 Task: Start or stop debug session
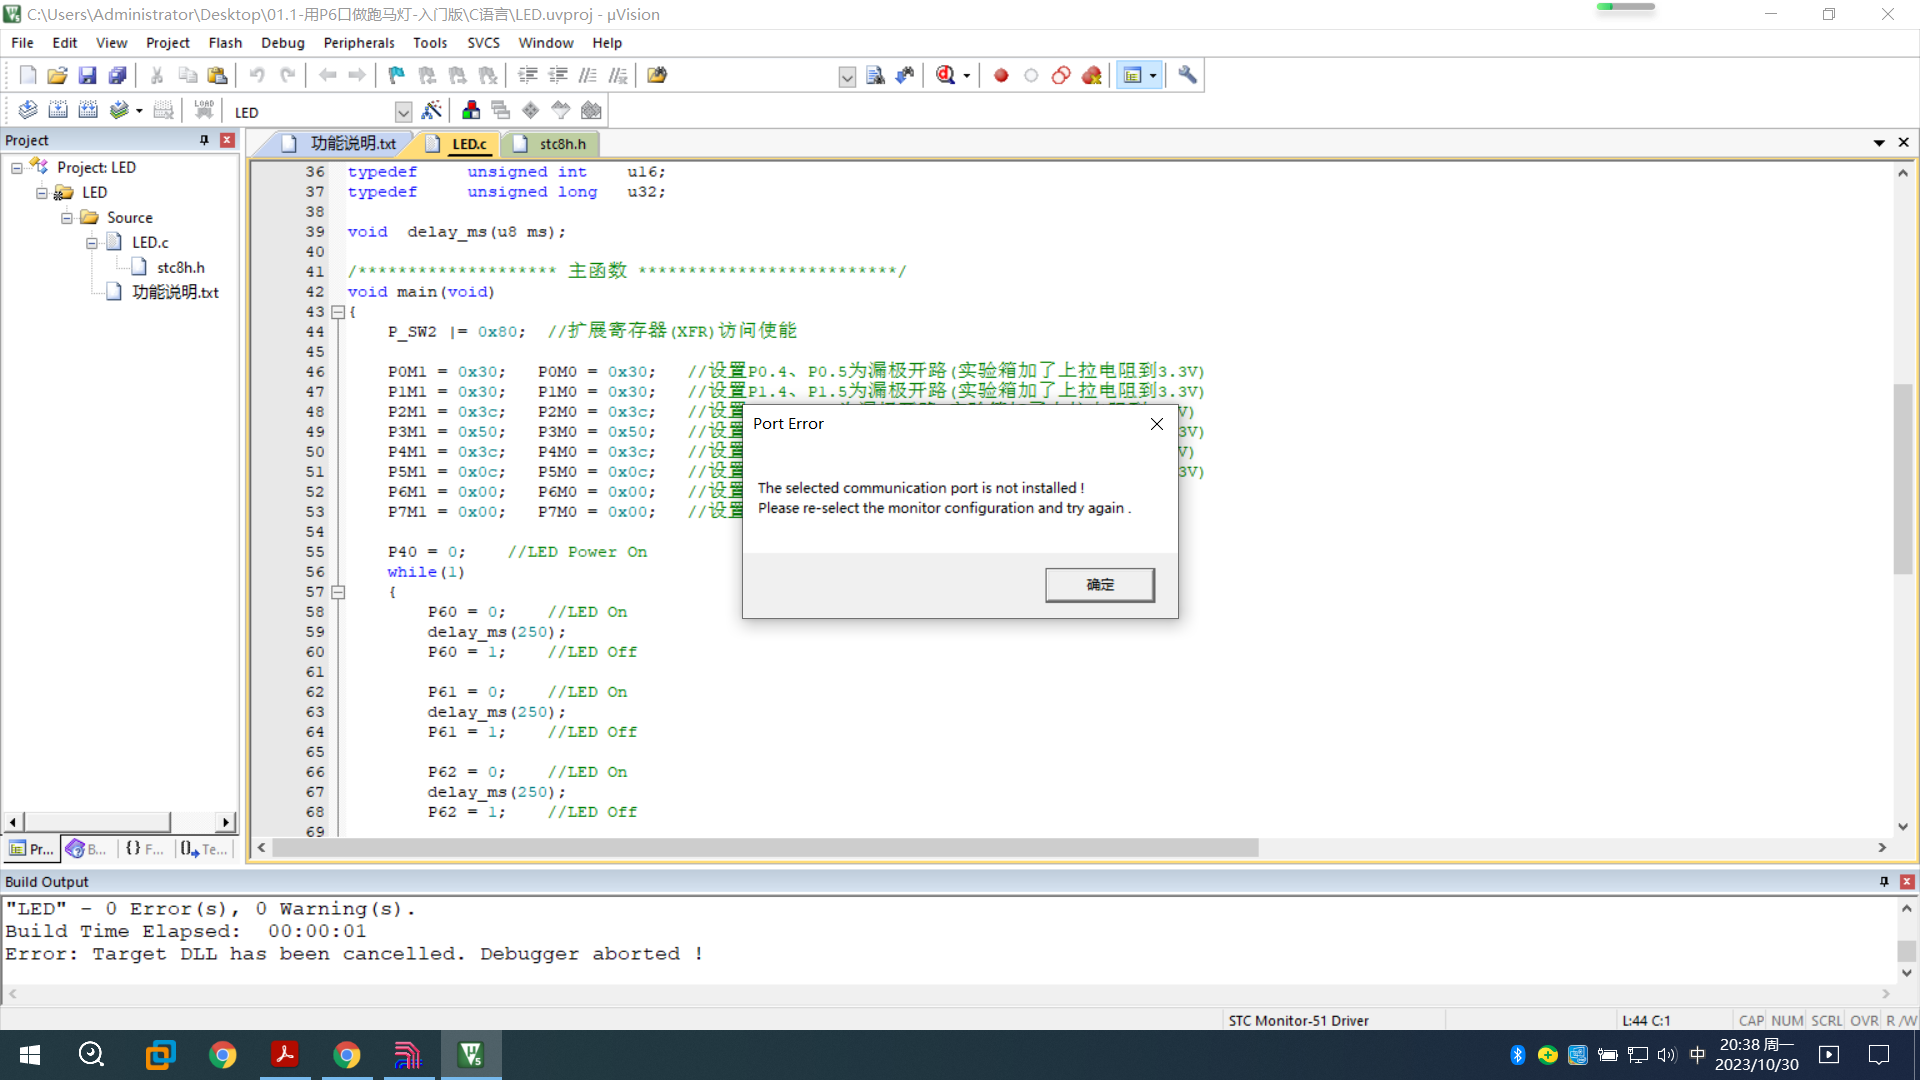pos(946,75)
